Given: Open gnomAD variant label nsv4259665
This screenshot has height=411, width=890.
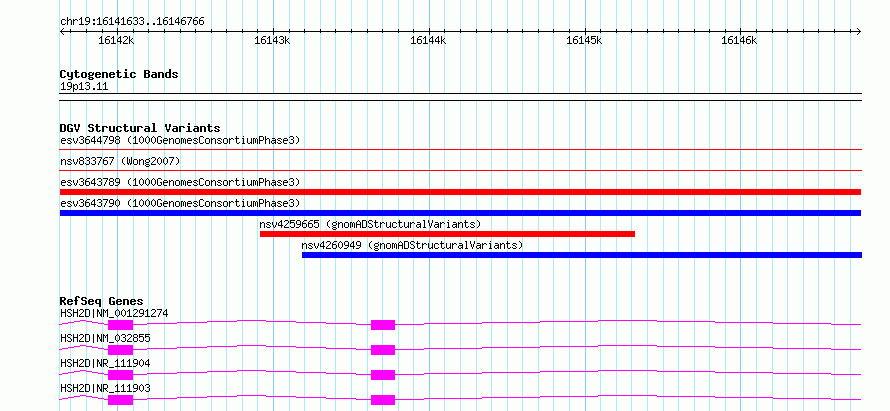Looking at the screenshot, I should 370,224.
